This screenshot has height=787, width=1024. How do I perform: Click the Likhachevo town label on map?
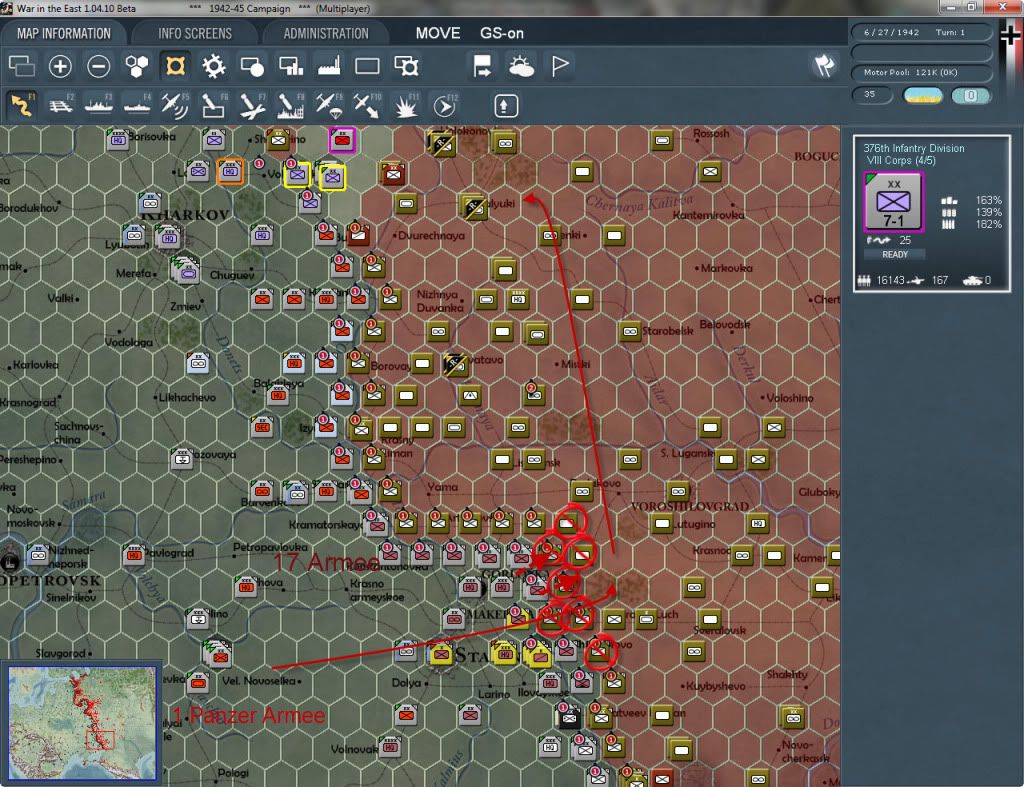187,397
